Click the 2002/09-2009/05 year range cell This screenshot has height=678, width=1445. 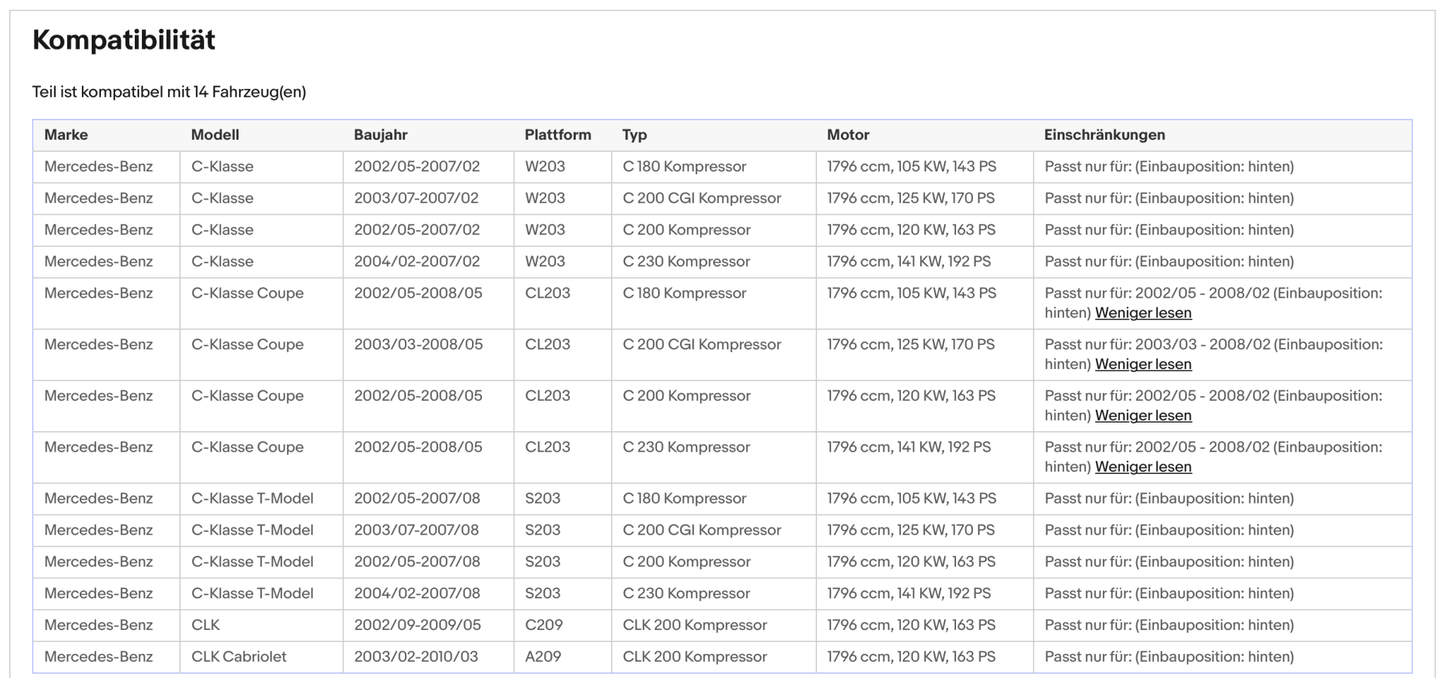point(417,625)
